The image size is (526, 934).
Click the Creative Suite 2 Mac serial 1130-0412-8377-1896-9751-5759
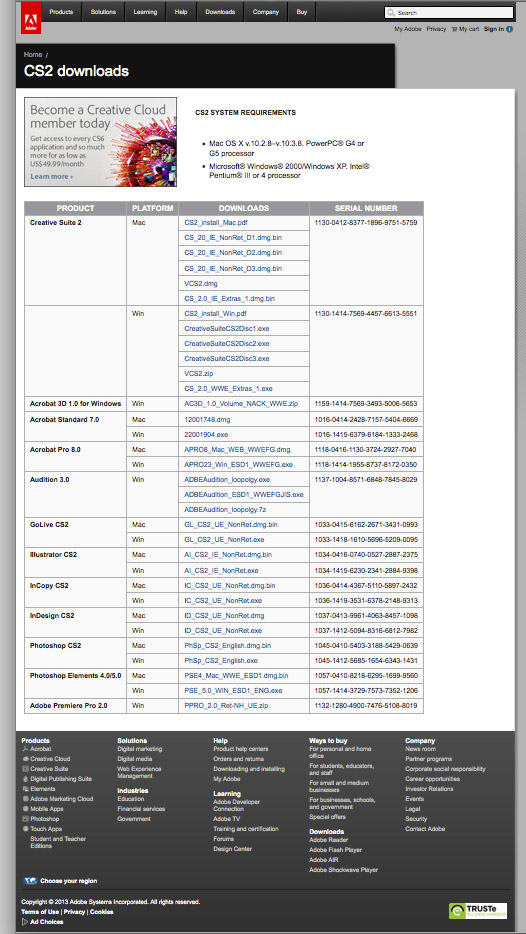[366, 223]
